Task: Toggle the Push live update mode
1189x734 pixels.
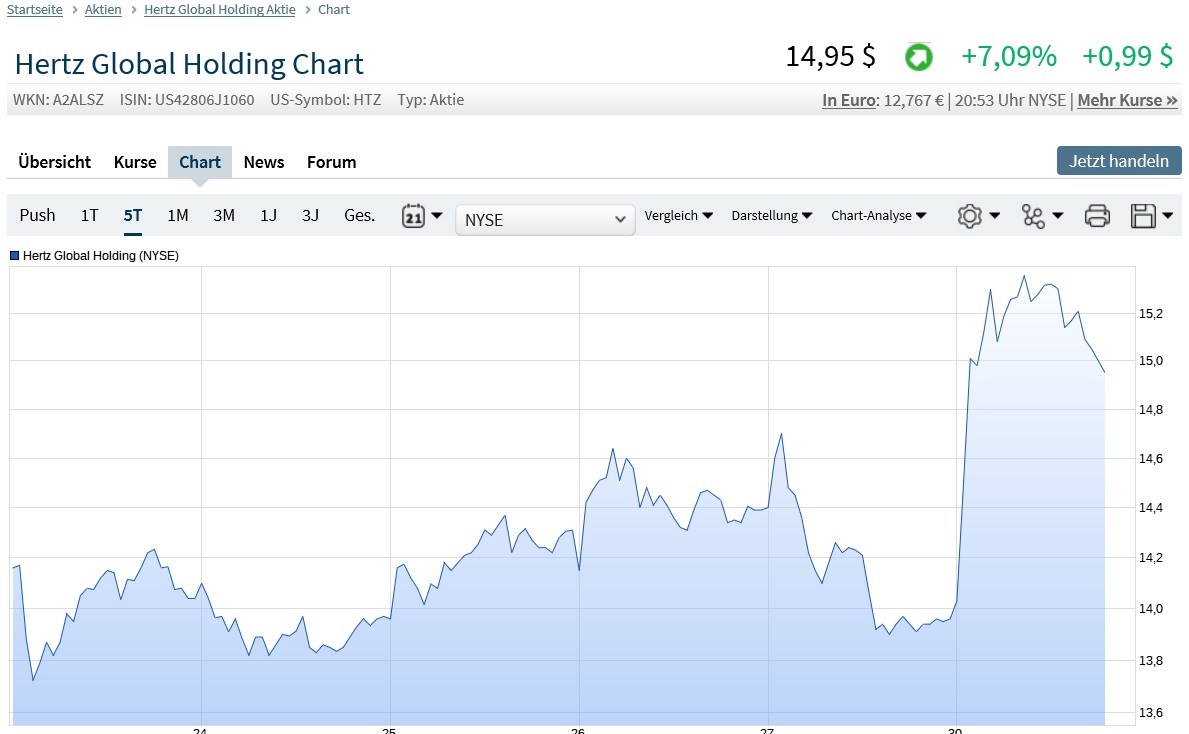Action: click(x=38, y=215)
